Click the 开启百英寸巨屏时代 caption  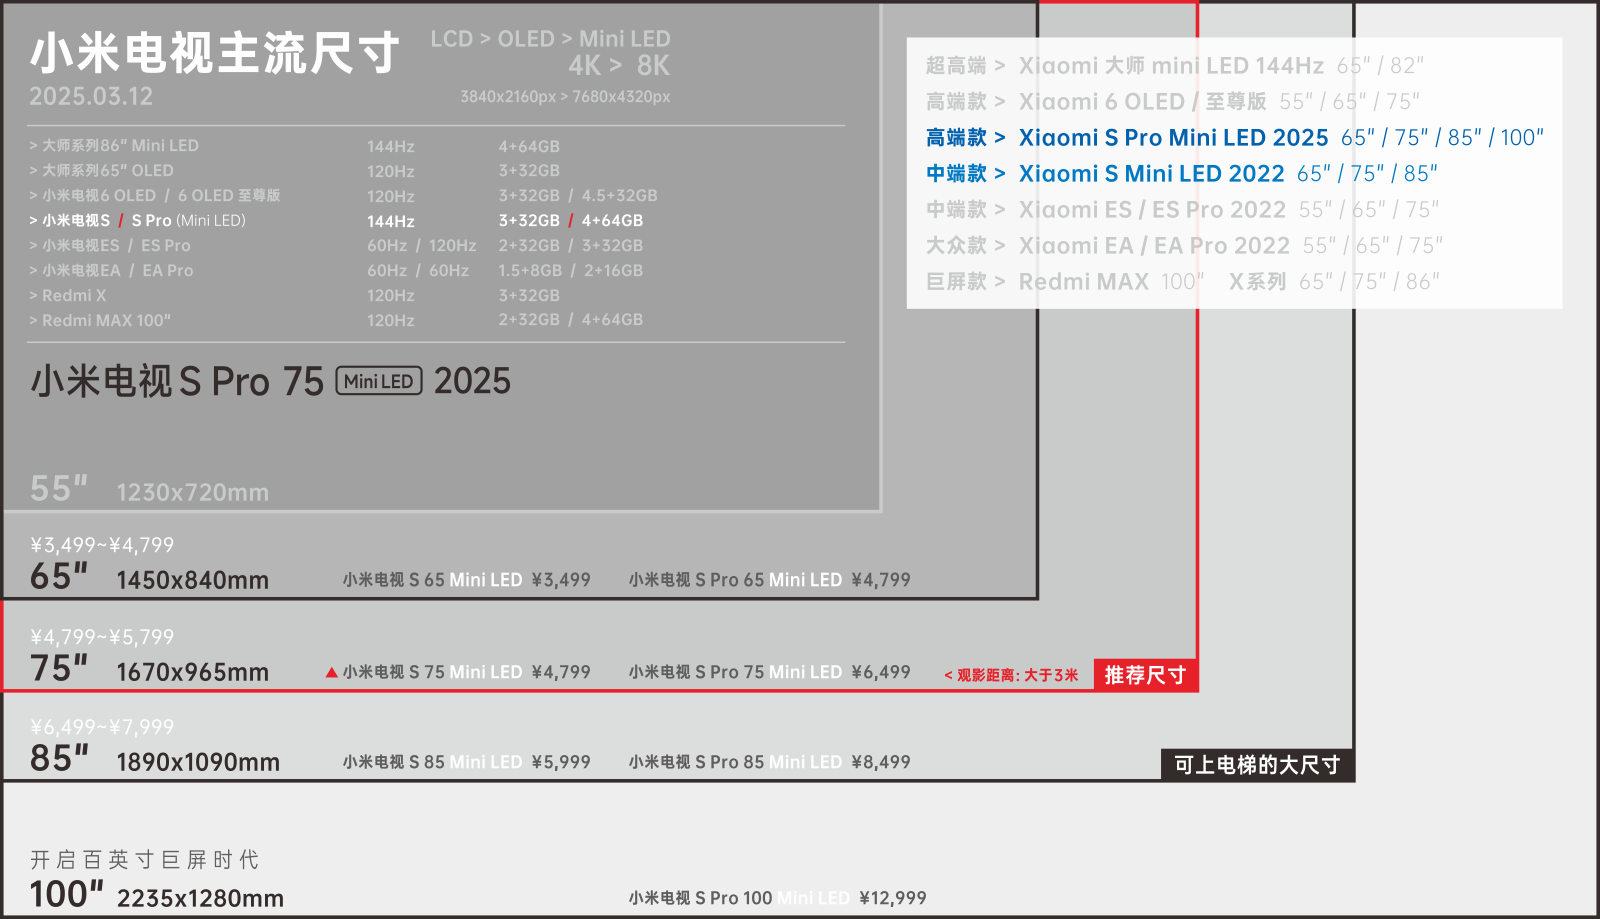[x=145, y=860]
